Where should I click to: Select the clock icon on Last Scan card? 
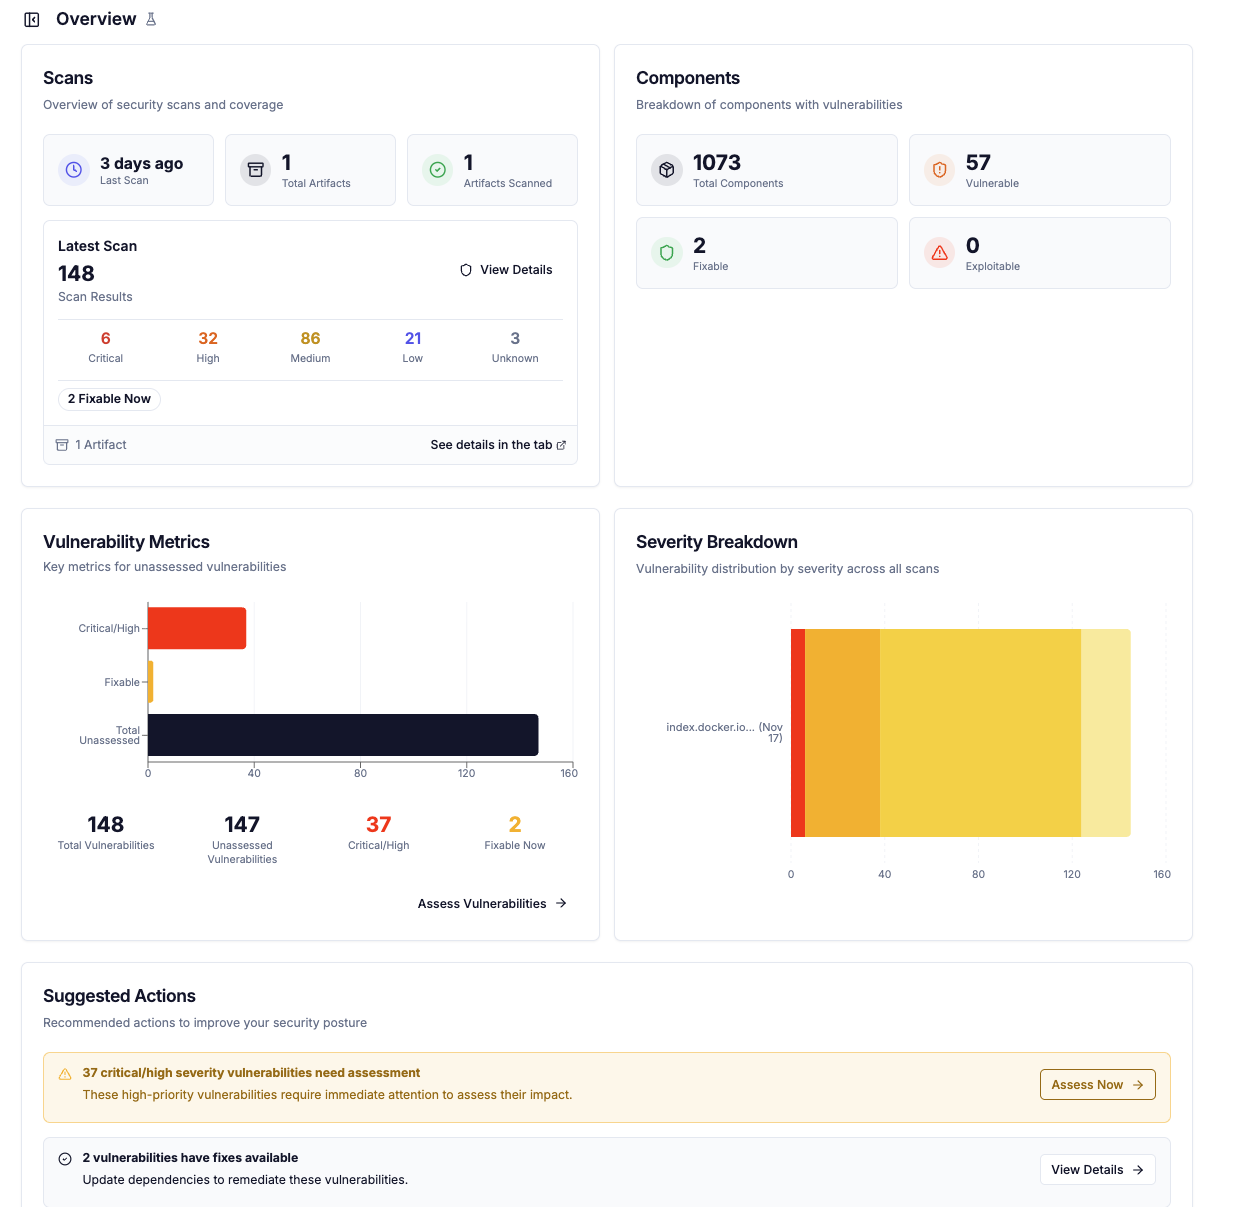tap(73, 169)
